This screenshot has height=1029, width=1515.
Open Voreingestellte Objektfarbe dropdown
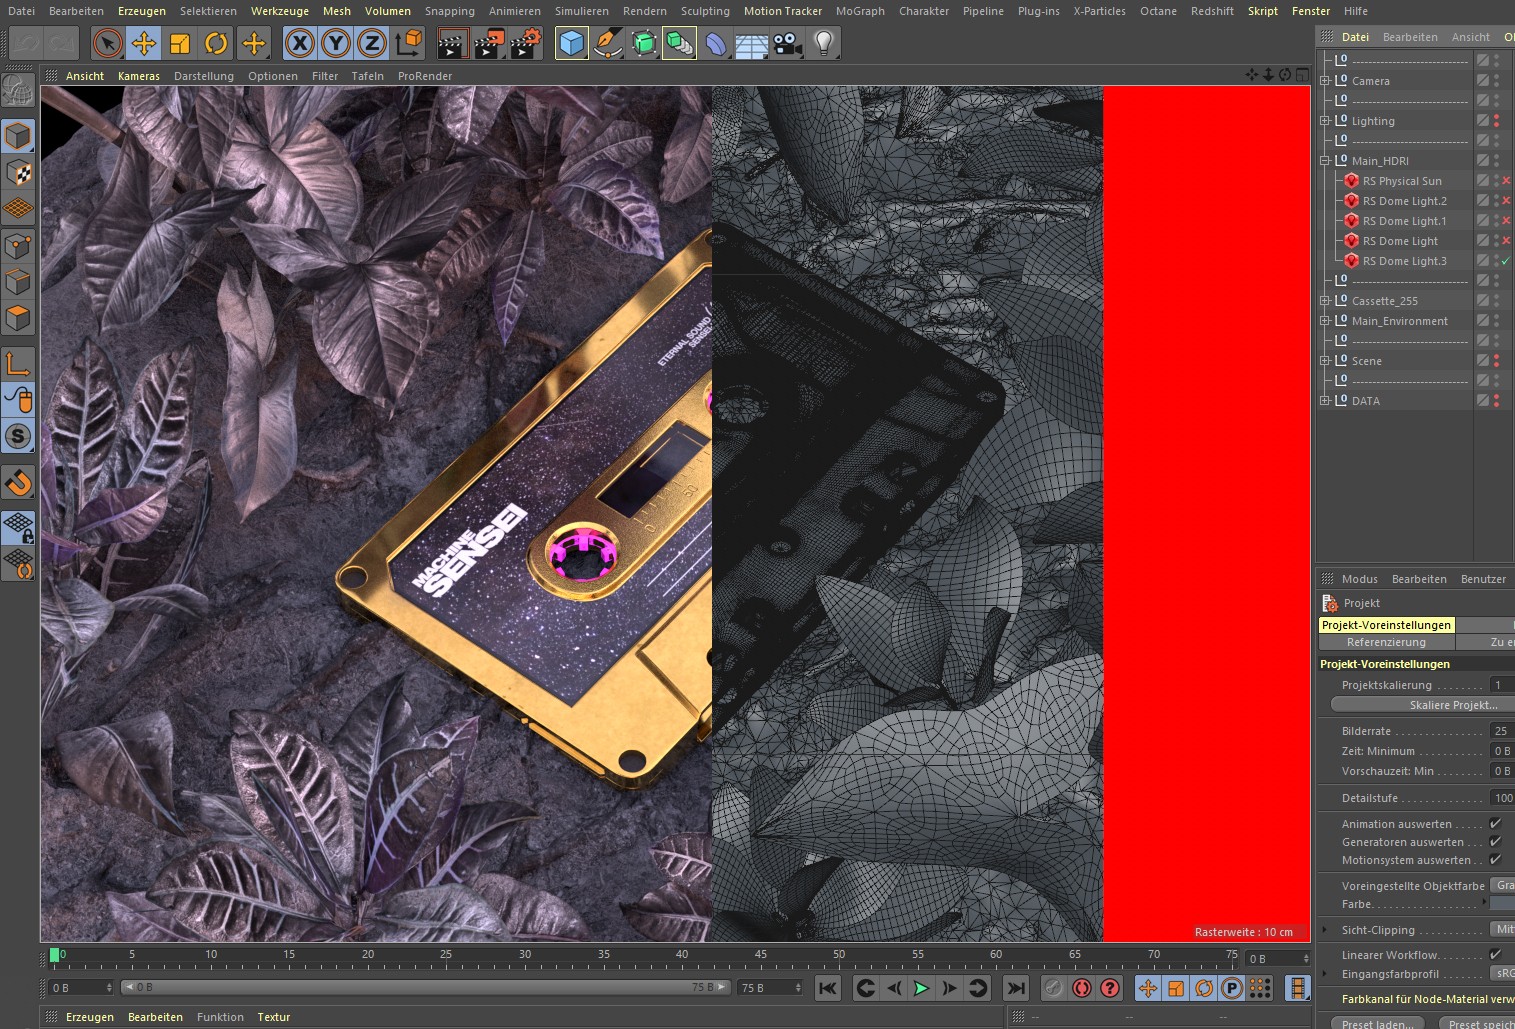point(1502,885)
